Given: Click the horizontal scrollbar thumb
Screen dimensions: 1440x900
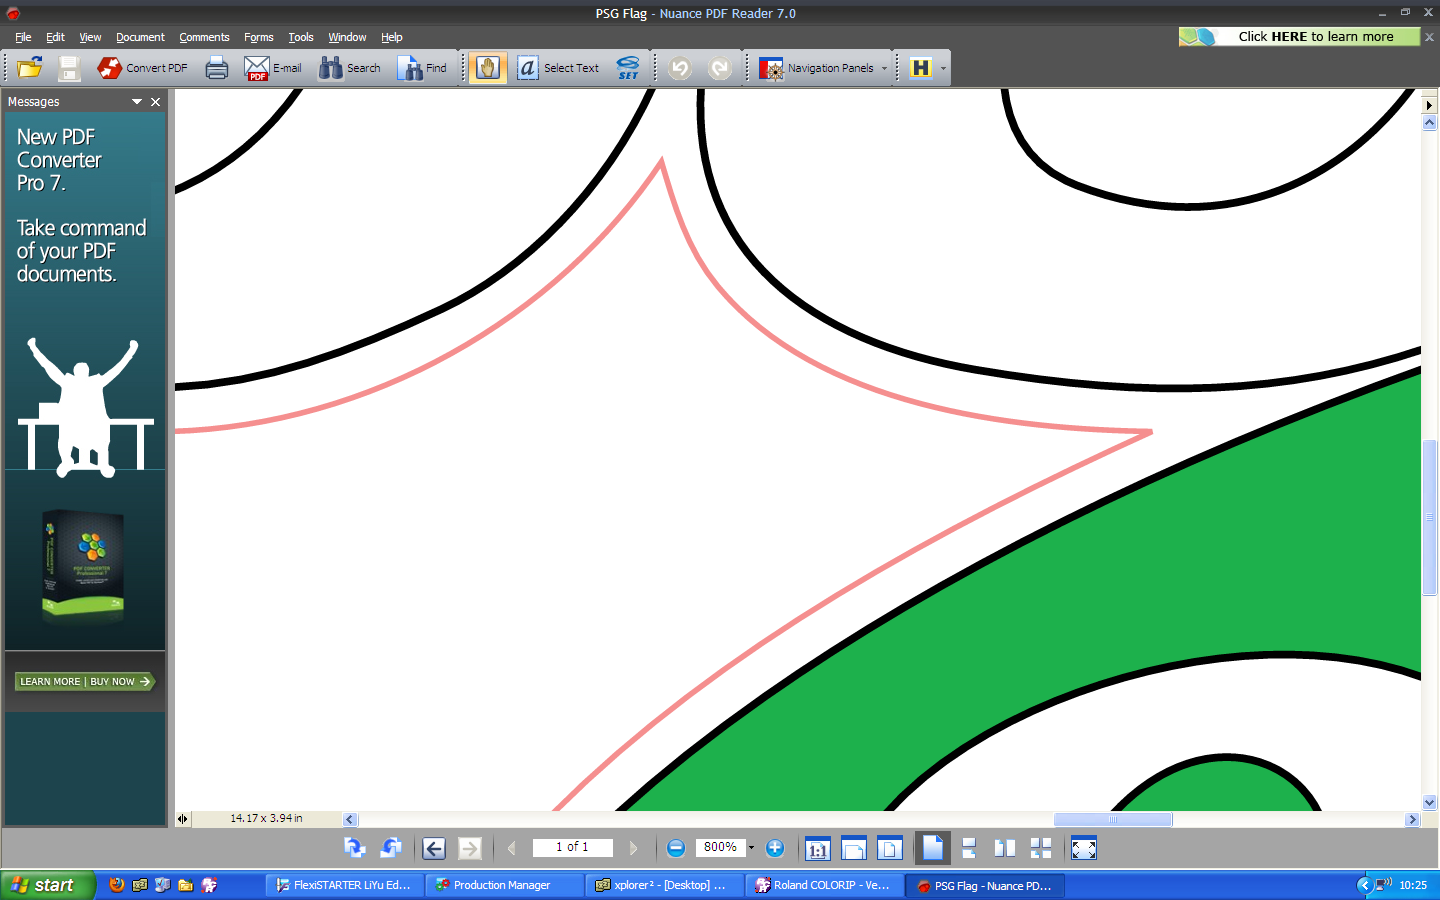Looking at the screenshot, I should [1112, 820].
